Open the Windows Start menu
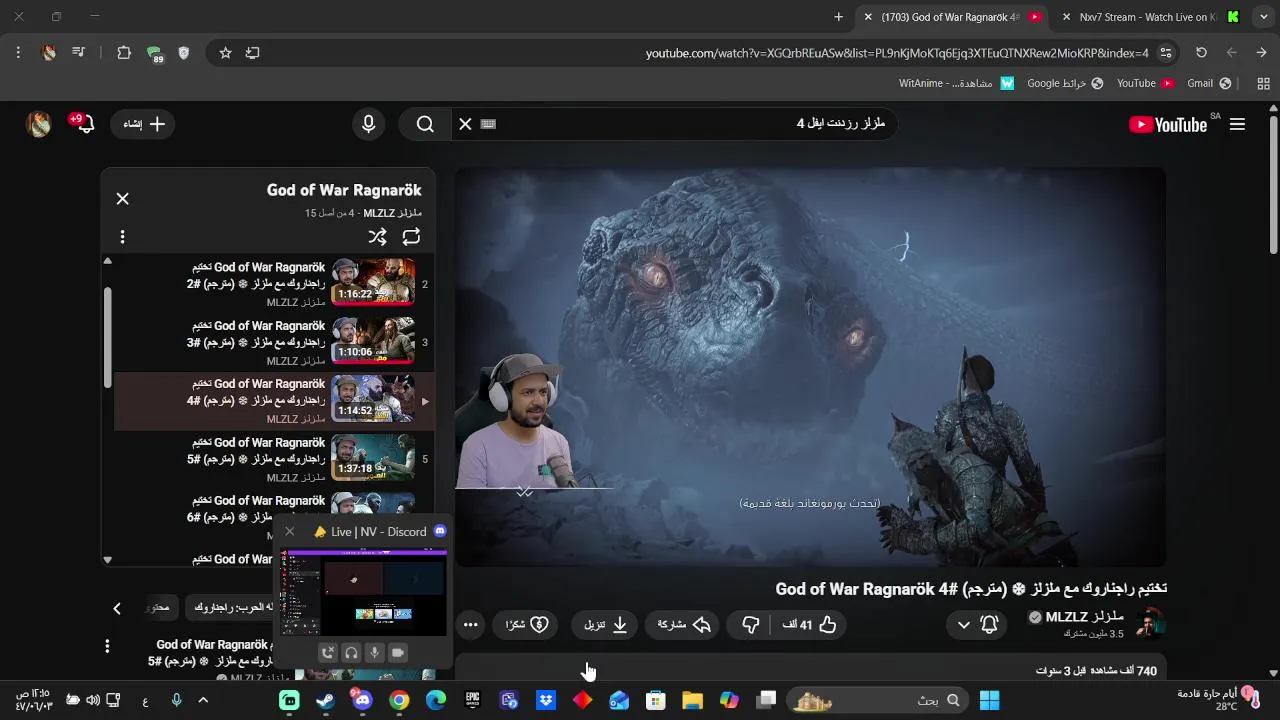 (x=989, y=701)
